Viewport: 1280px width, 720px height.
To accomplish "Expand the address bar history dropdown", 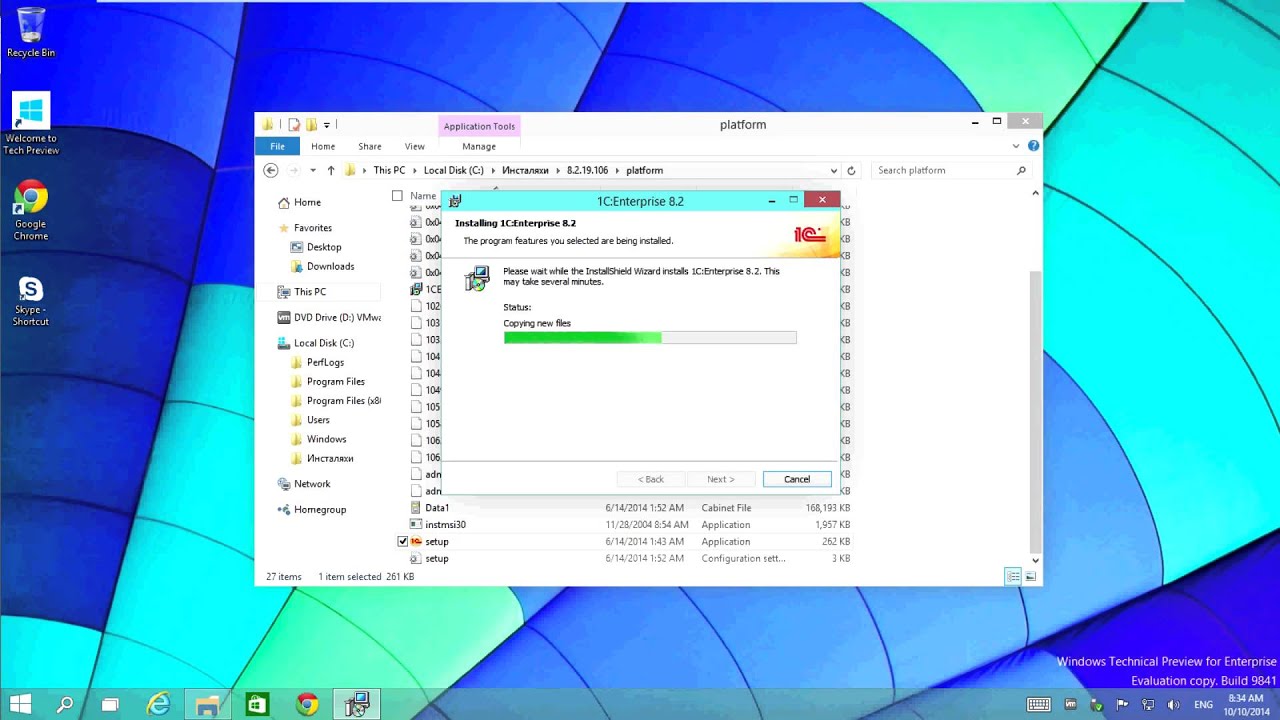I will [833, 171].
